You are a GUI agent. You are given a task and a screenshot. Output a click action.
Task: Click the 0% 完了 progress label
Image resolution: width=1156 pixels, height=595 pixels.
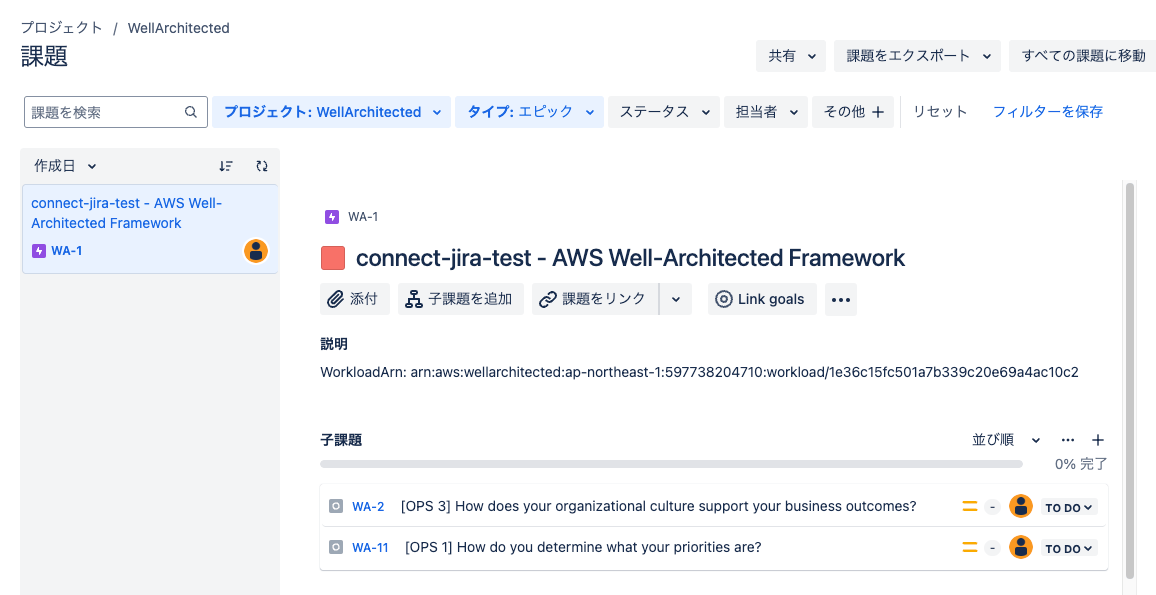[1081, 464]
